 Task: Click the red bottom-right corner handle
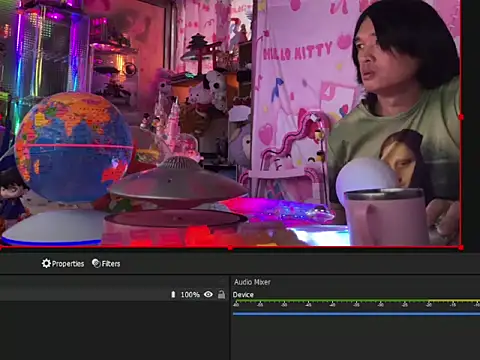(461, 248)
